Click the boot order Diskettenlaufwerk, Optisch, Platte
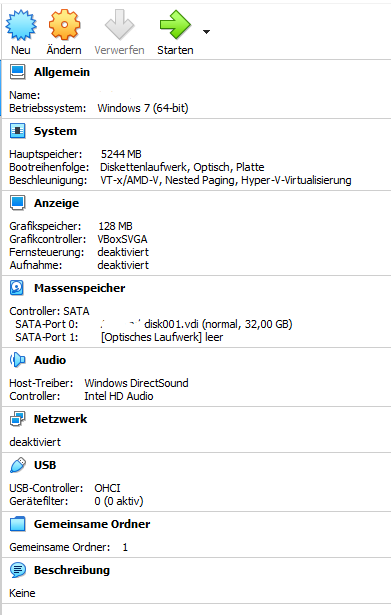The image size is (391, 615). [x=182, y=167]
